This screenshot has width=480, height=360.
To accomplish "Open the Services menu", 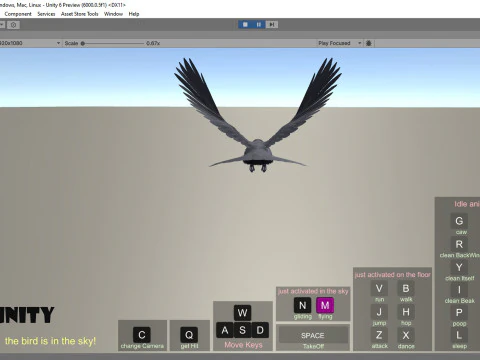I will click(46, 14).
